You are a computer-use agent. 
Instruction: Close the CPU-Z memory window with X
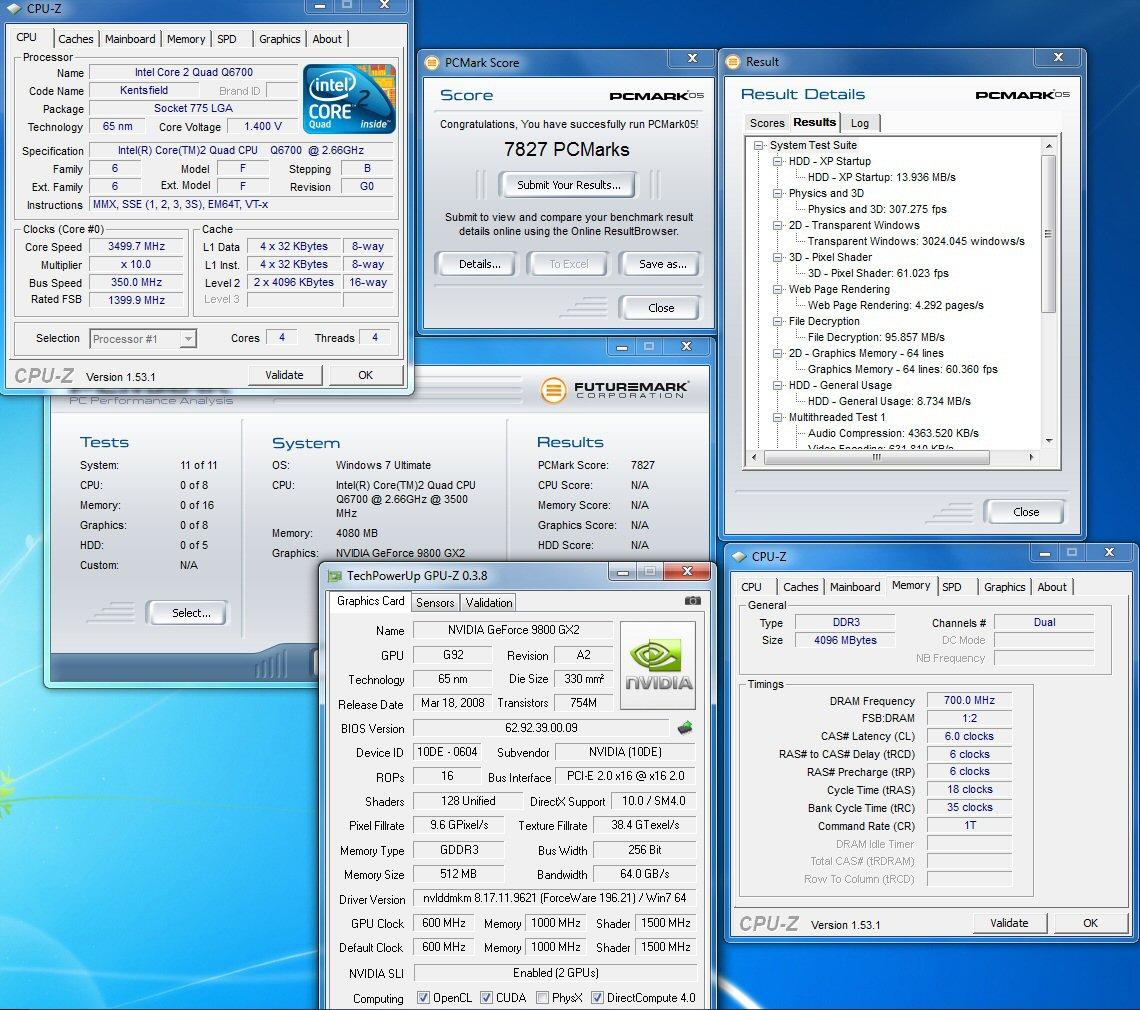[1109, 553]
